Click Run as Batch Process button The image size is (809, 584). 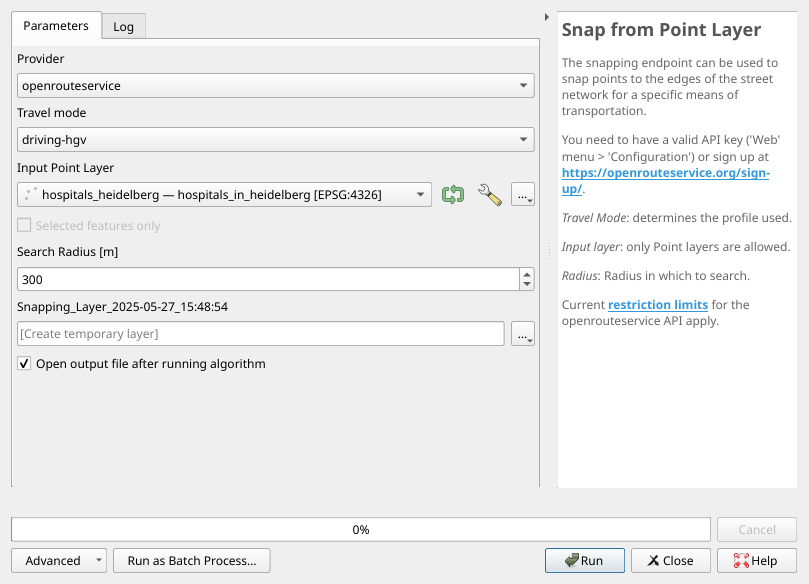click(192, 561)
